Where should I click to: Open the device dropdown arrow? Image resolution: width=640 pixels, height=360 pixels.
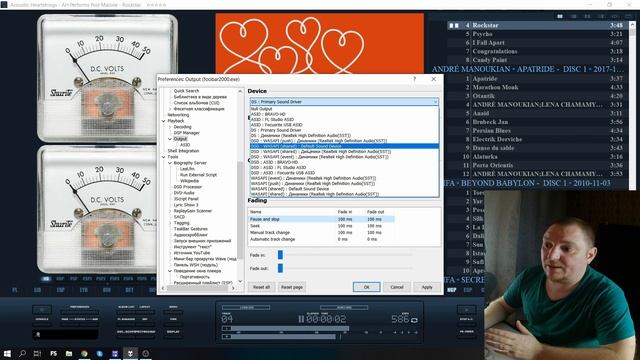coord(436,102)
